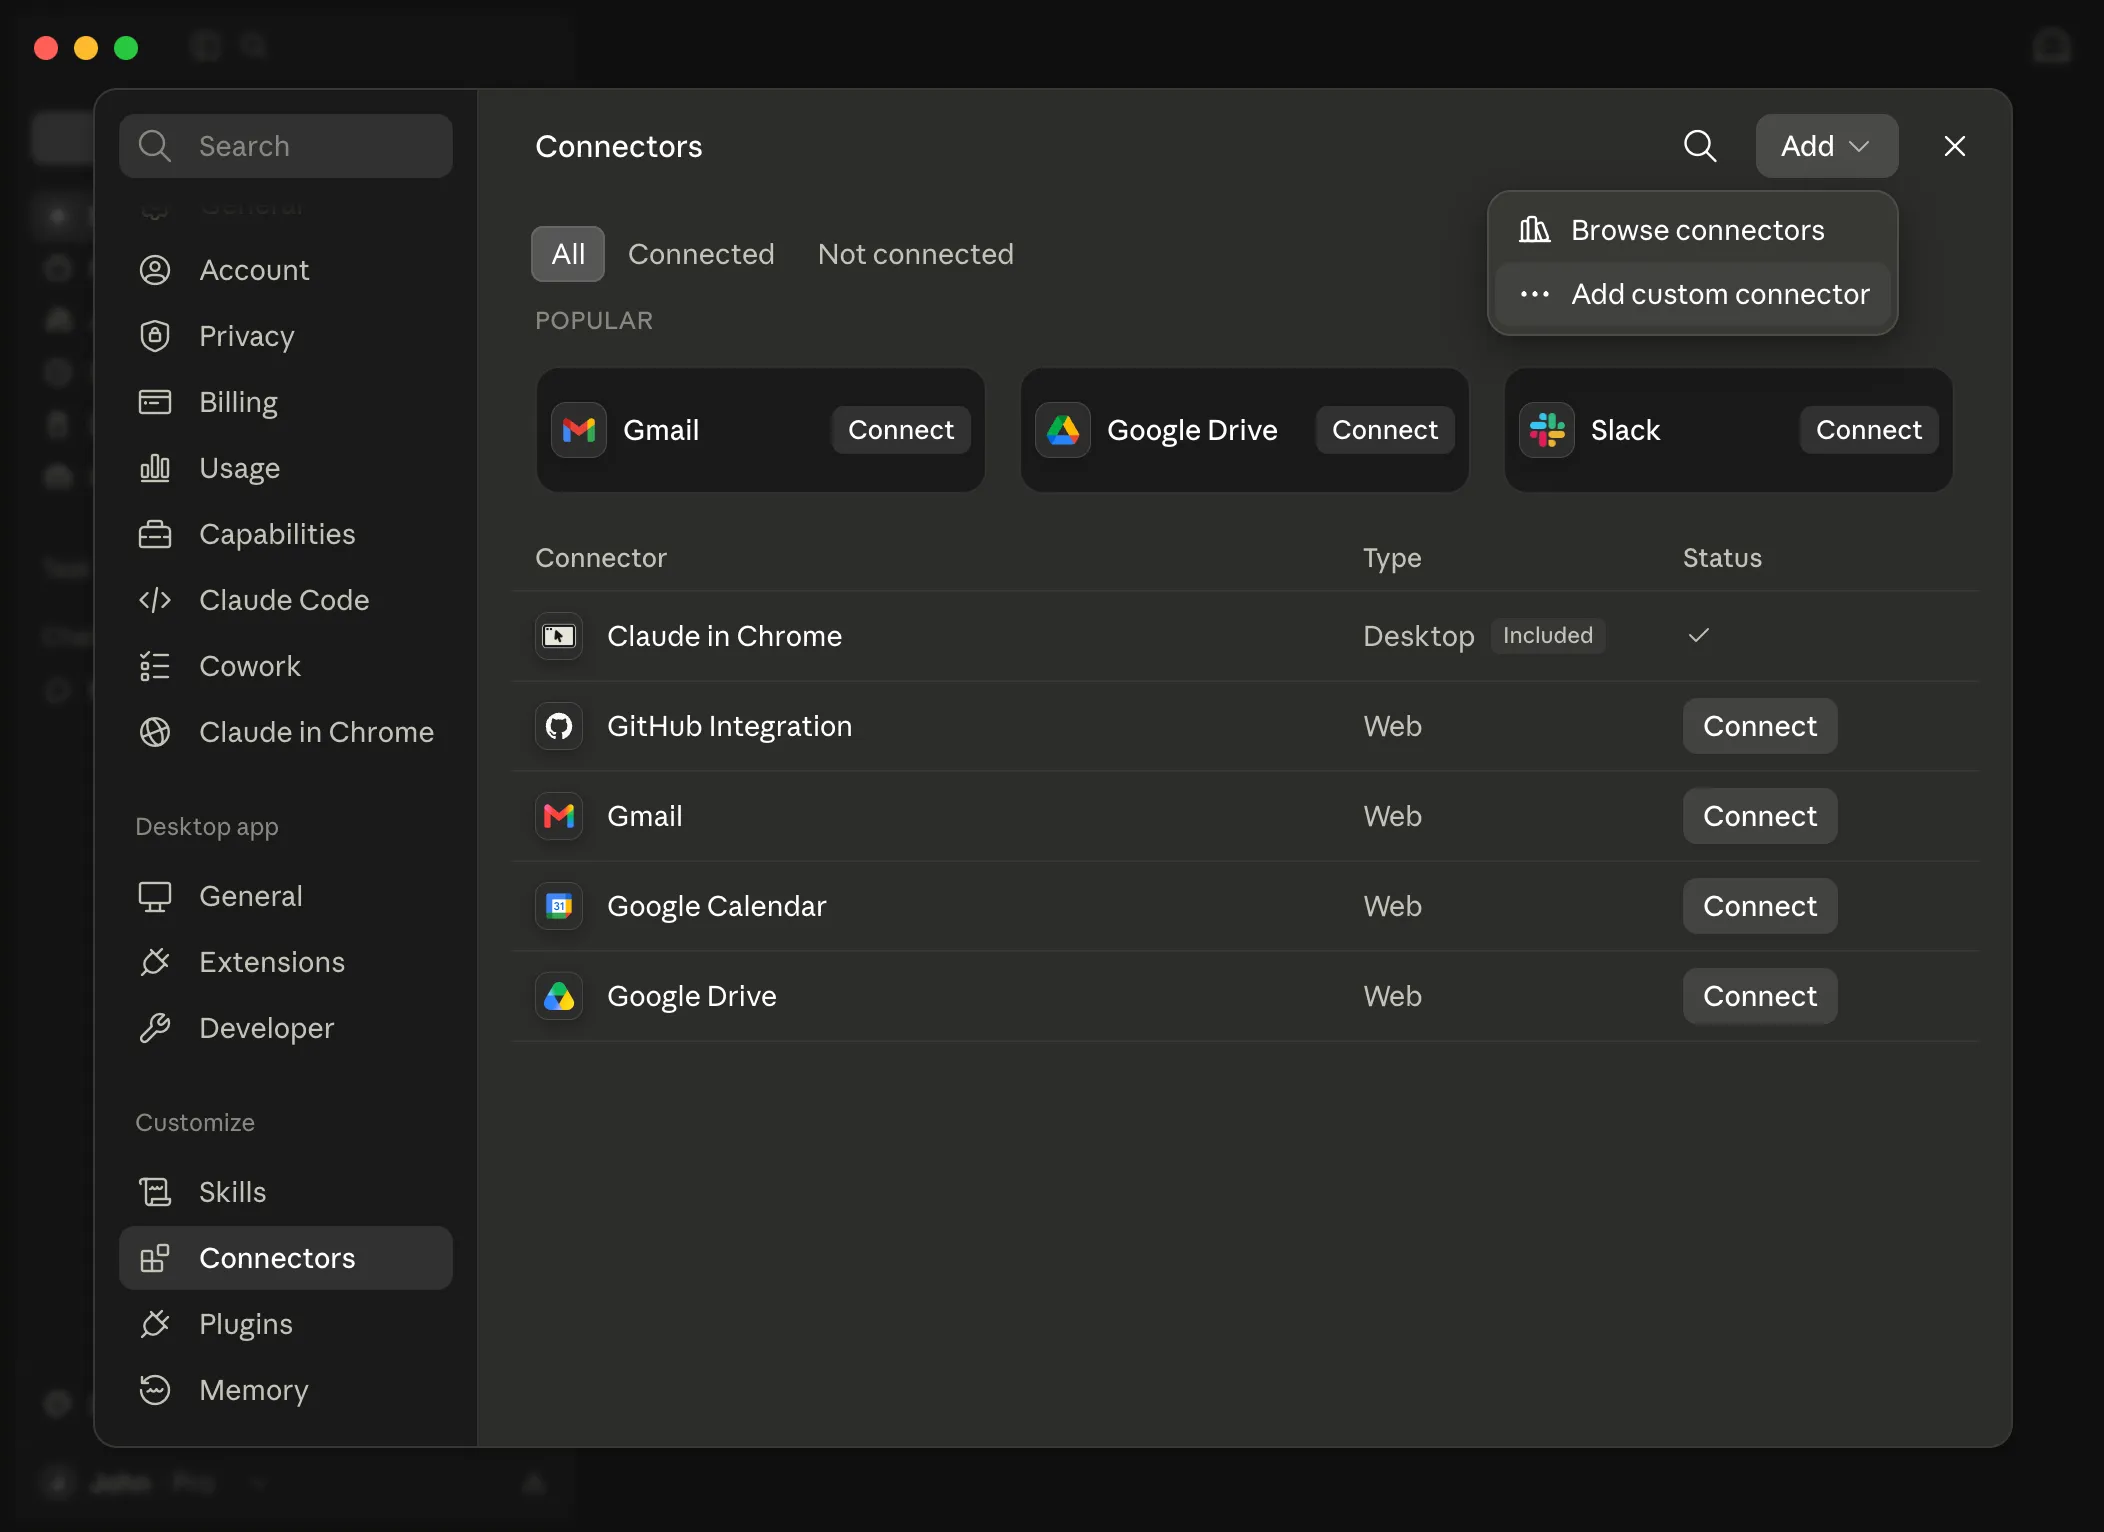Open the Skills settings section
Viewport: 2104px width, 1532px height.
click(x=286, y=1192)
